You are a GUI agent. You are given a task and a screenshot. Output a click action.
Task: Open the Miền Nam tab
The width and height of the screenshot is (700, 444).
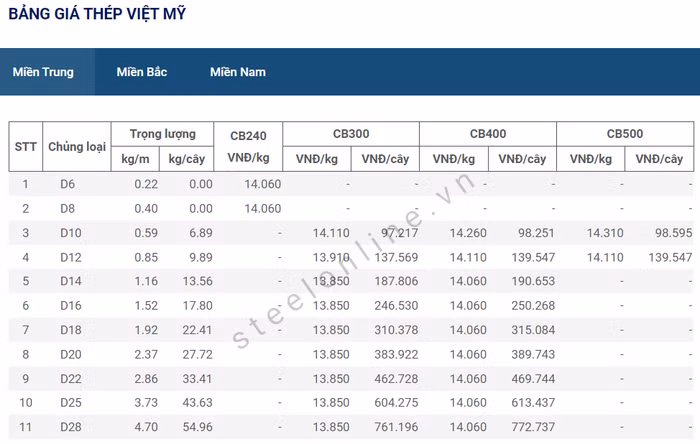tap(237, 72)
